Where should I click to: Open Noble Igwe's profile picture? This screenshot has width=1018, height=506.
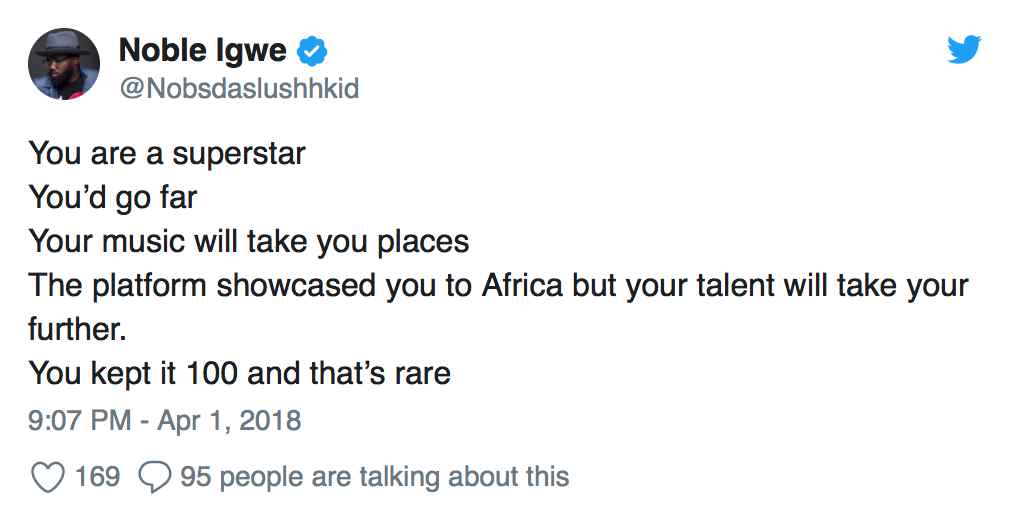(65, 64)
